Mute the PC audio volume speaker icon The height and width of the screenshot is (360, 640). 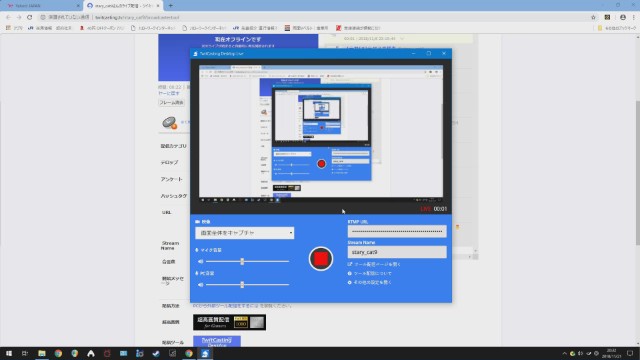pos(200,284)
